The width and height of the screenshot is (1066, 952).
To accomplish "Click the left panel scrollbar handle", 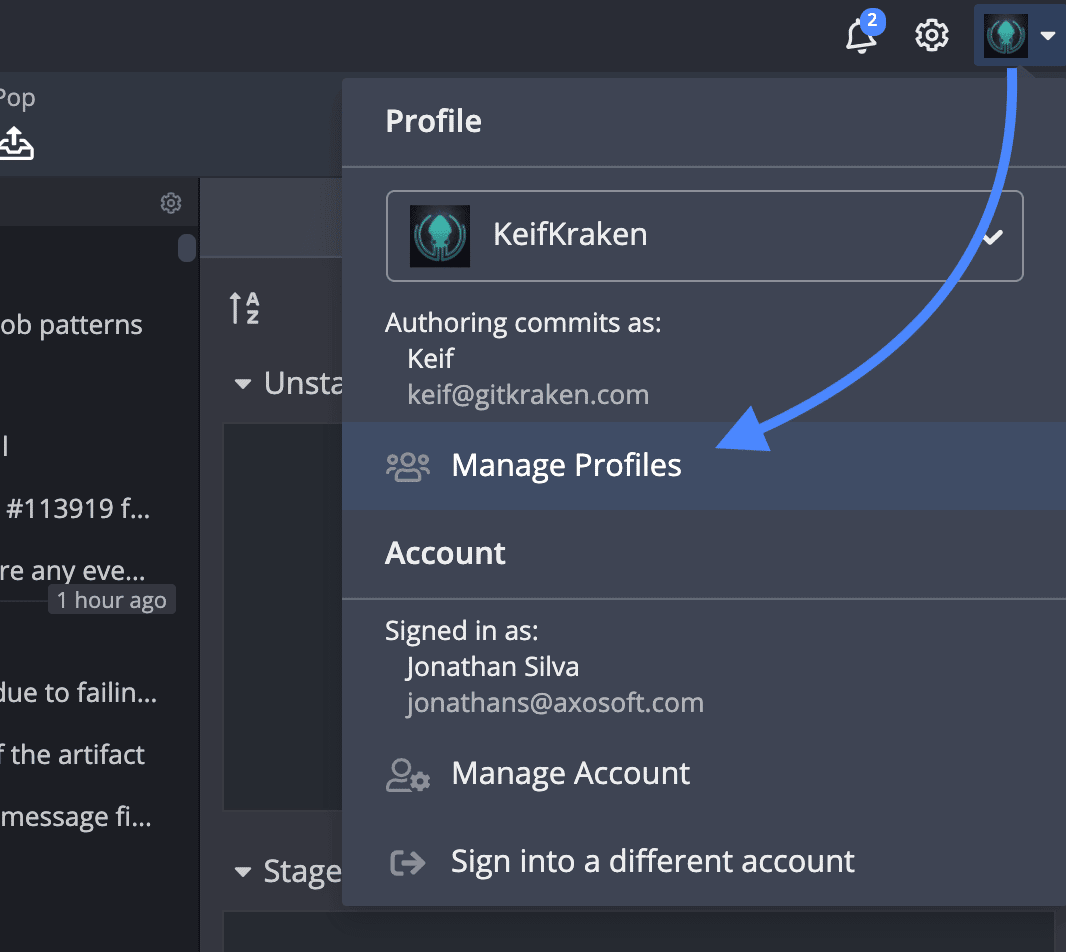I will (x=187, y=247).
